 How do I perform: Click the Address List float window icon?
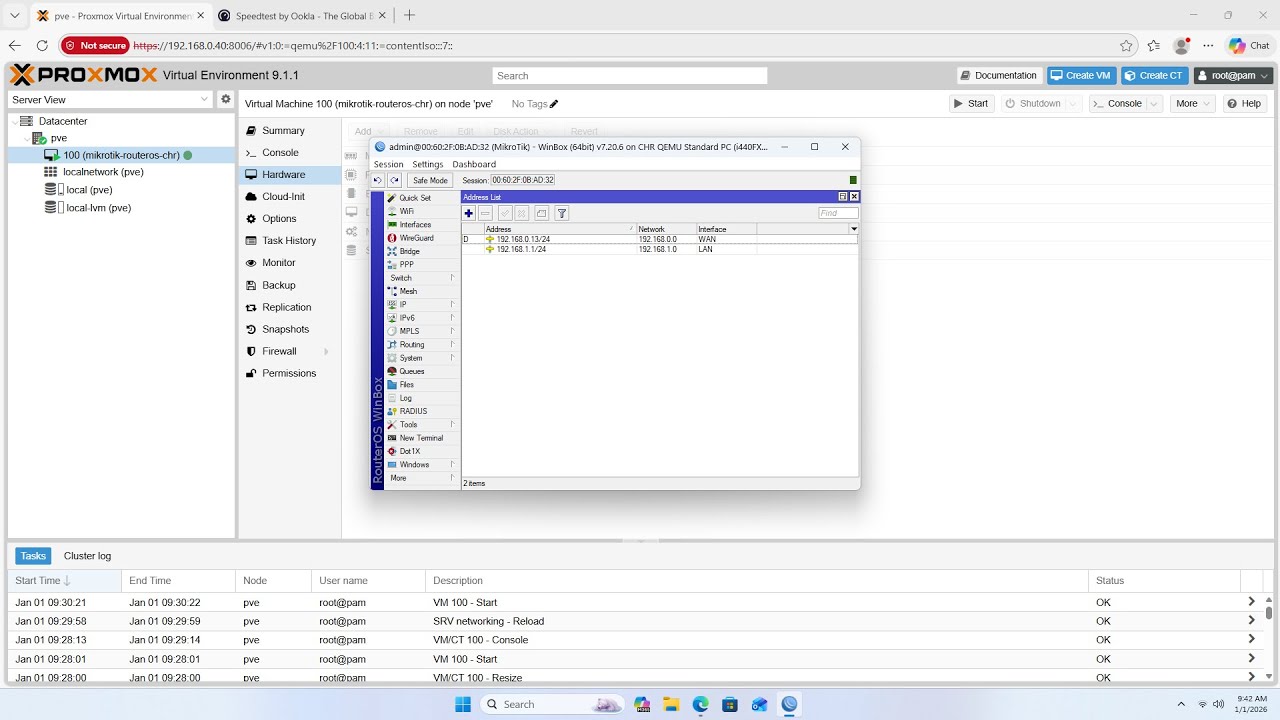click(x=842, y=197)
